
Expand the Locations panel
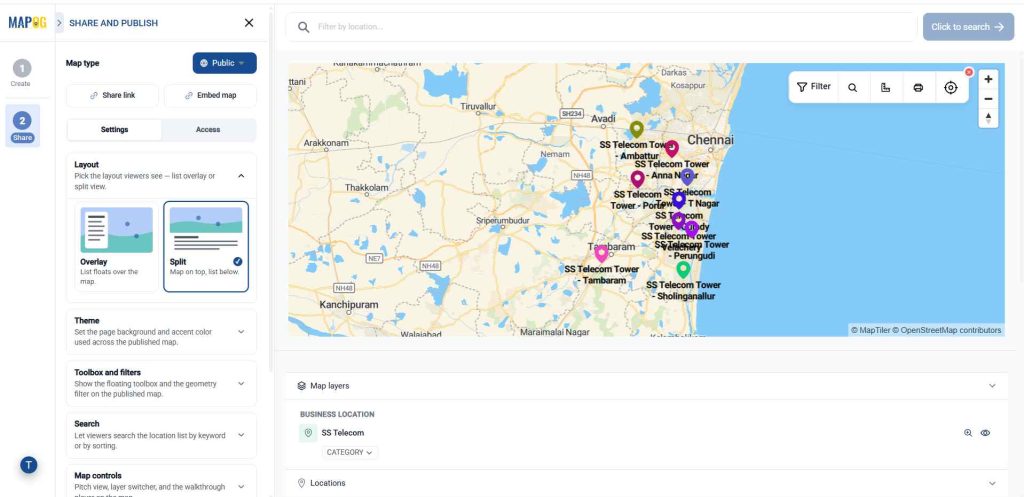point(992,483)
